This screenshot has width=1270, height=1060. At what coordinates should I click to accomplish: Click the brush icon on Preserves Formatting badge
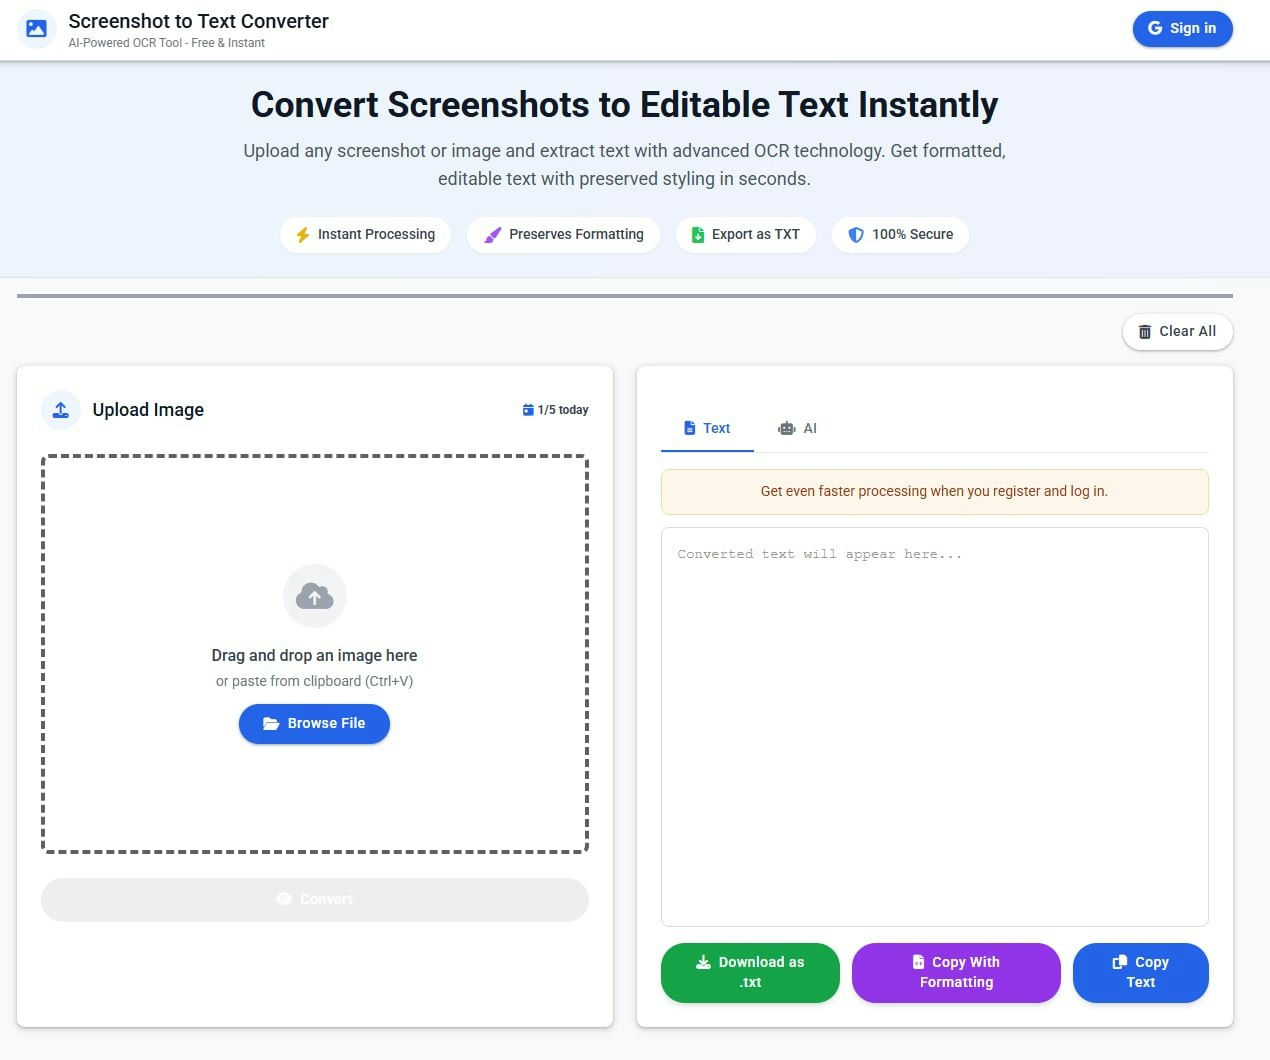492,234
